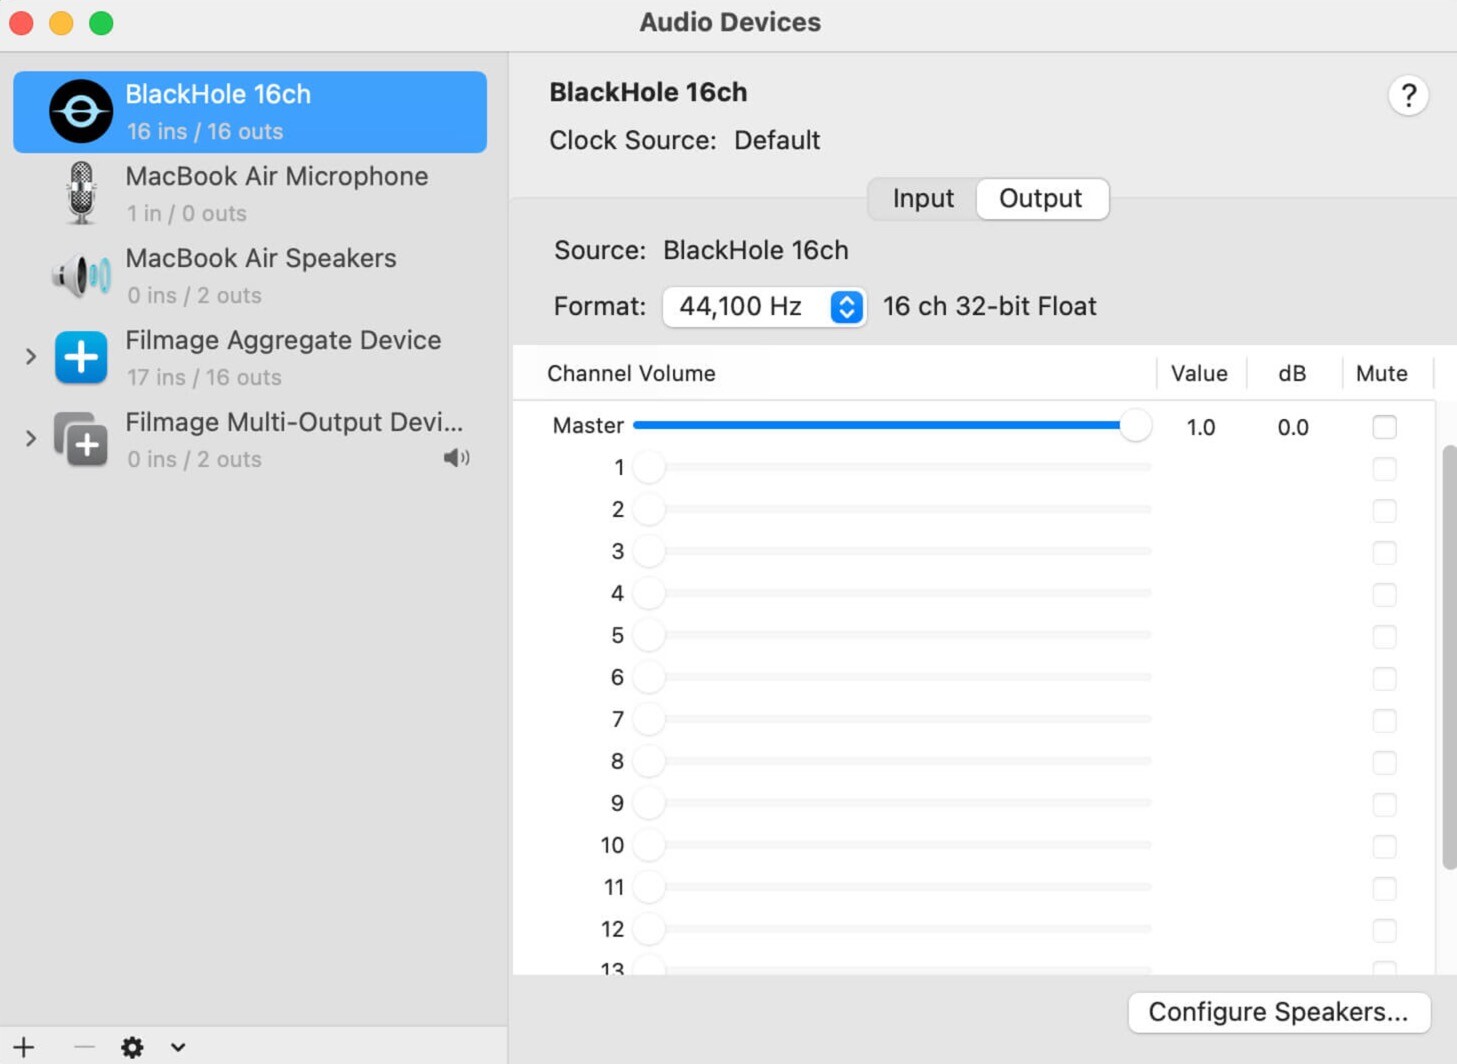This screenshot has height=1064, width=1457.
Task: Click the plus icon to add device
Action: pyautogui.click(x=24, y=1047)
